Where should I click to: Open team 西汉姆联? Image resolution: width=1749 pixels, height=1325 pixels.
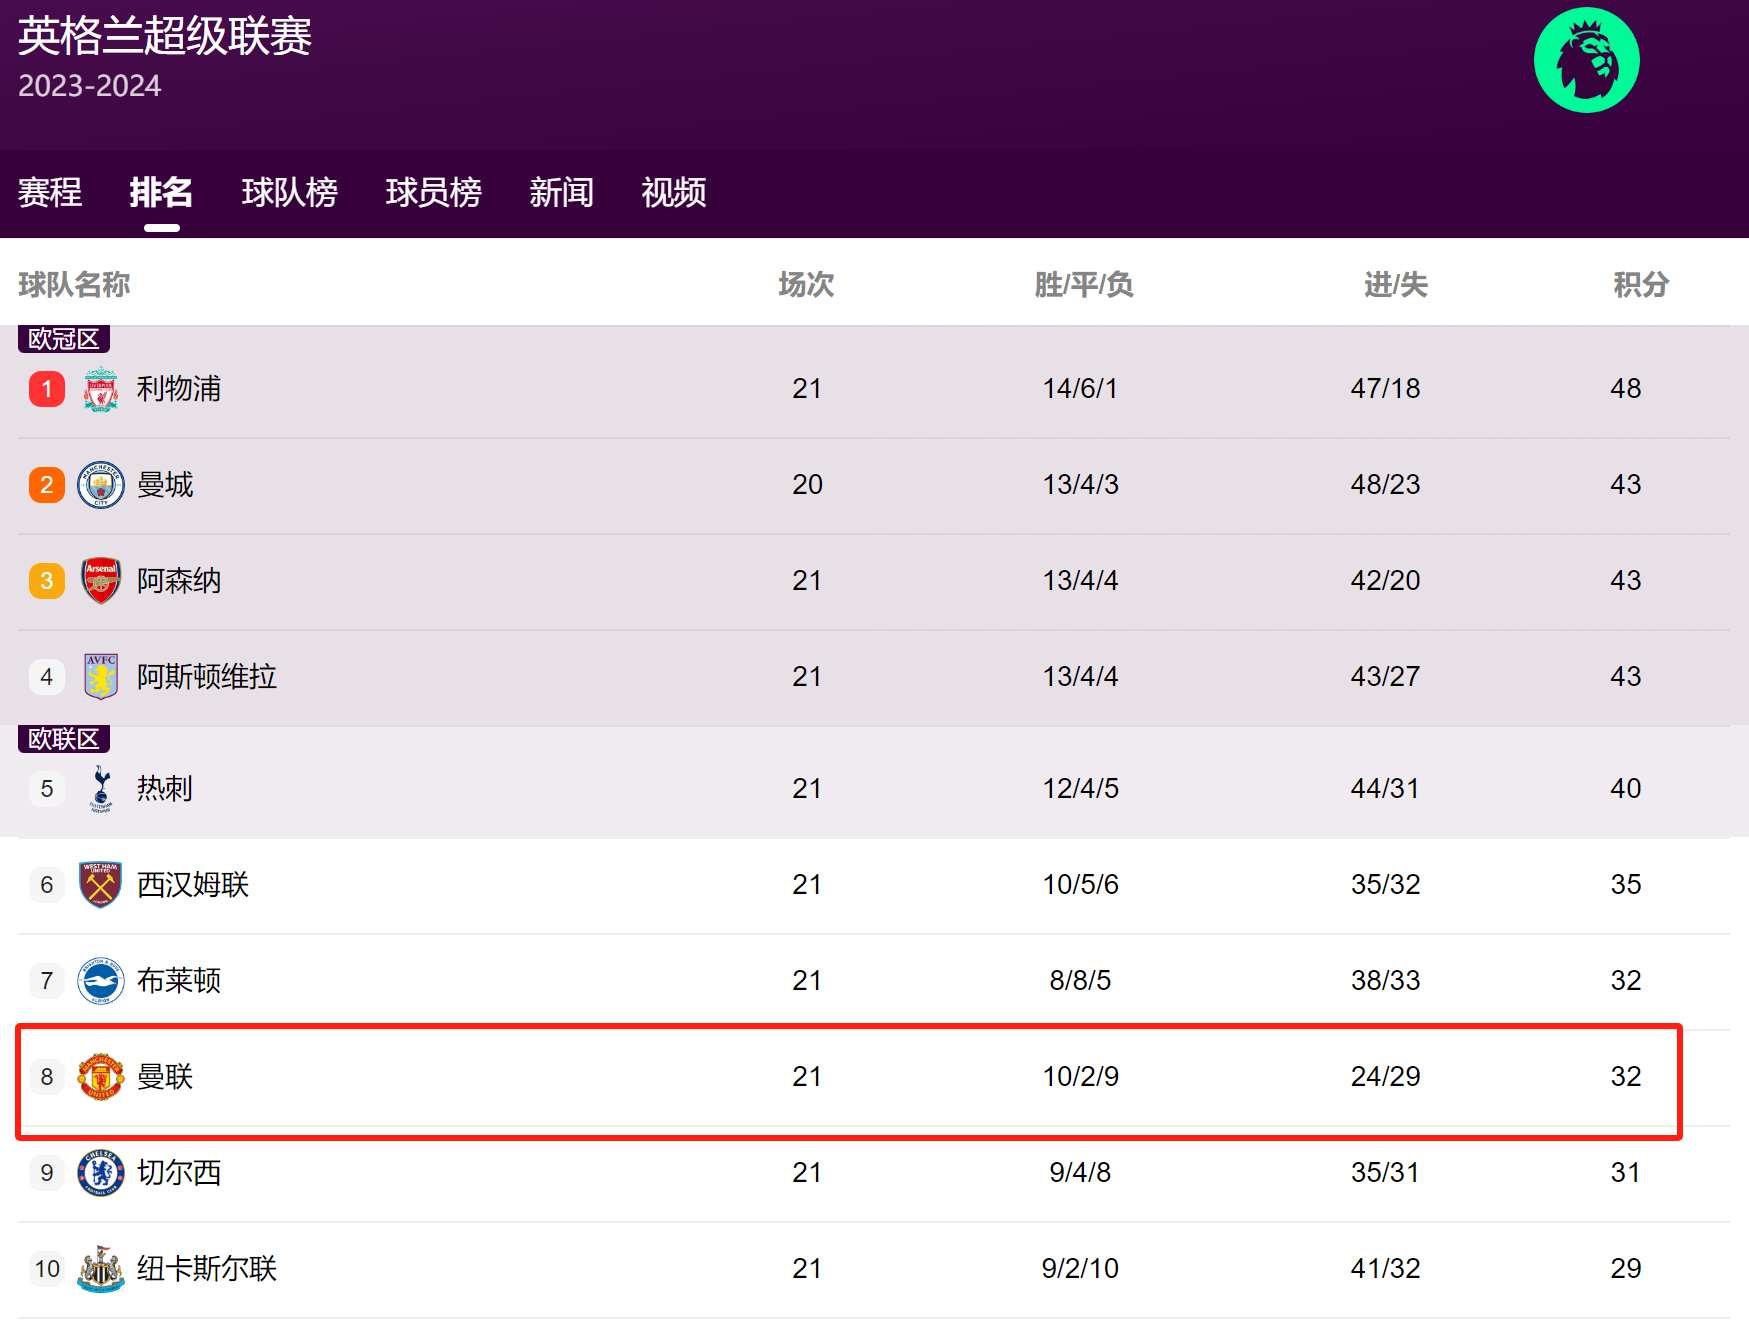click(x=193, y=885)
